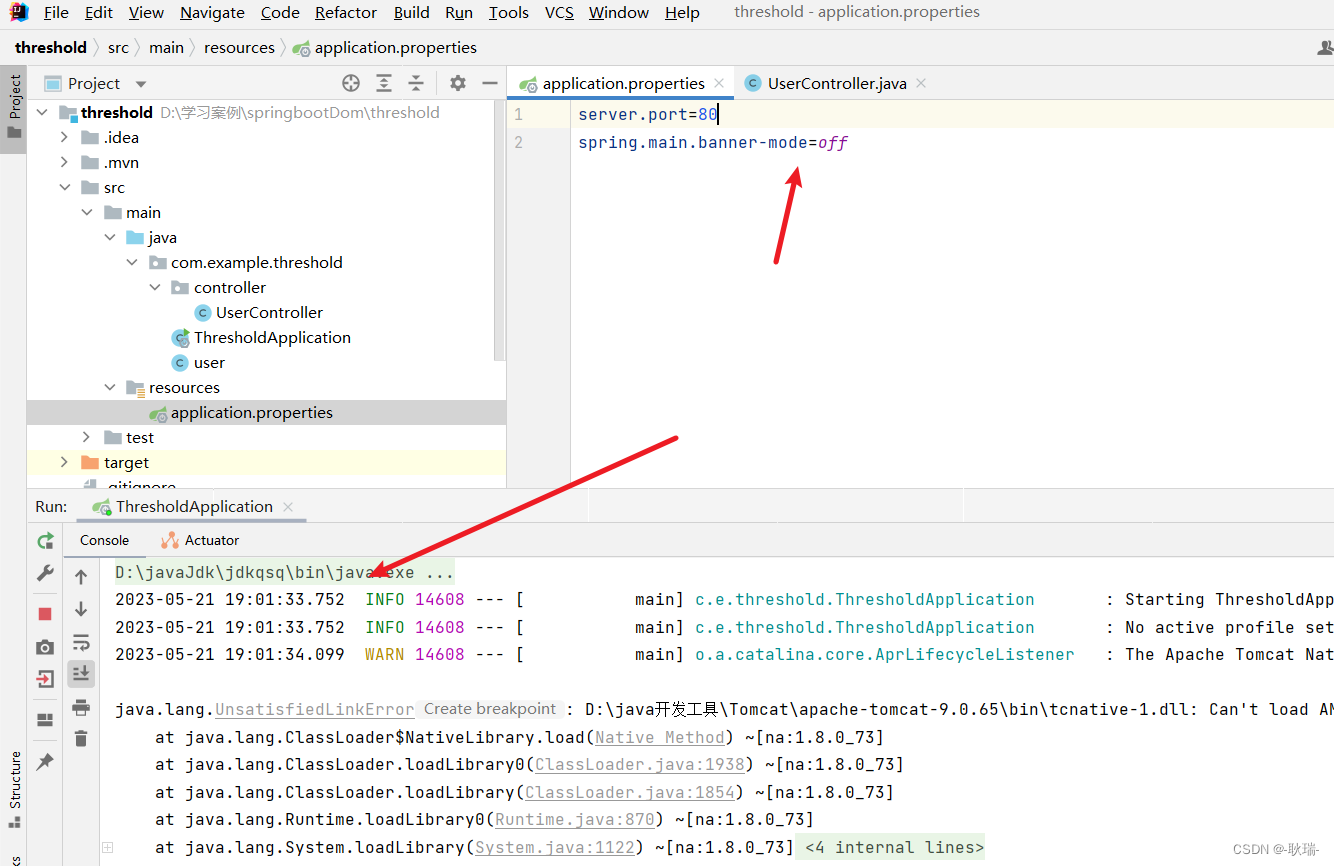Viewport: 1334px width, 866px height.
Task: Collapse the controller package
Action: click(154, 287)
